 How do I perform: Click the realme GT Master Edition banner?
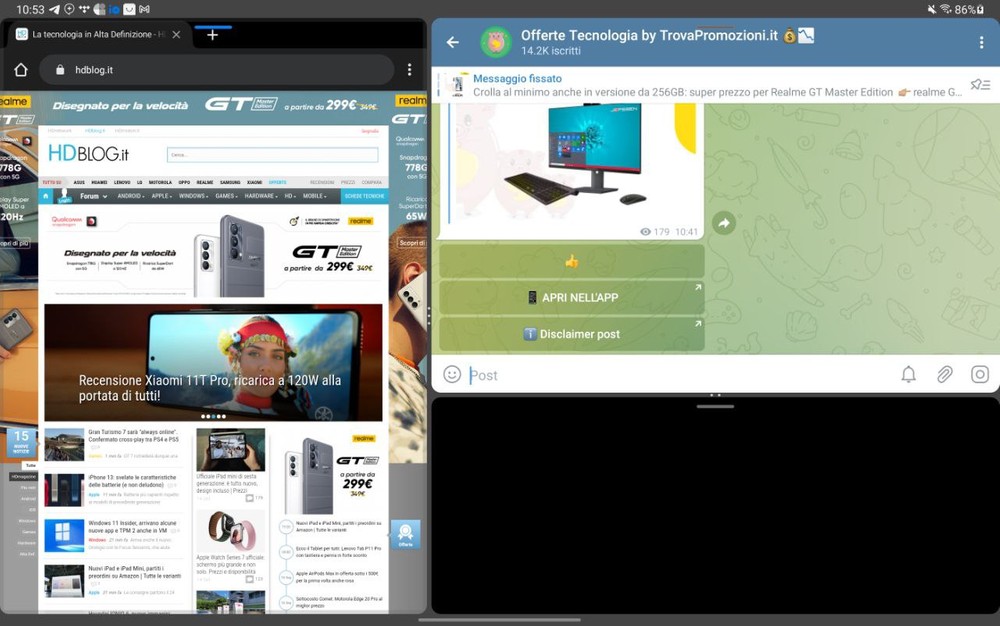(x=213, y=256)
